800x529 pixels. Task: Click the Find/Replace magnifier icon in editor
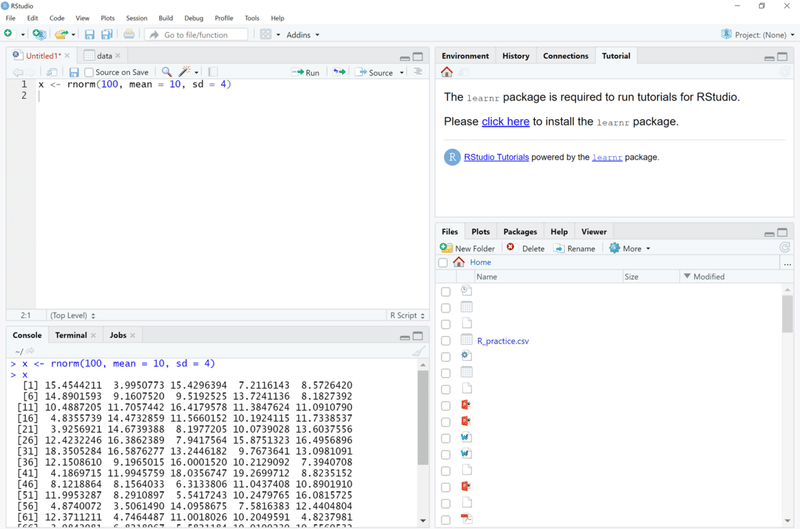tap(166, 72)
